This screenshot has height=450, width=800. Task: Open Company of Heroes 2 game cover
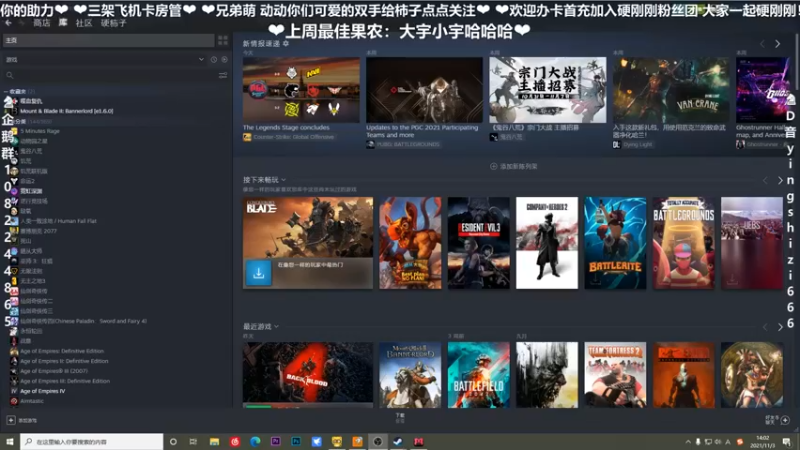547,243
